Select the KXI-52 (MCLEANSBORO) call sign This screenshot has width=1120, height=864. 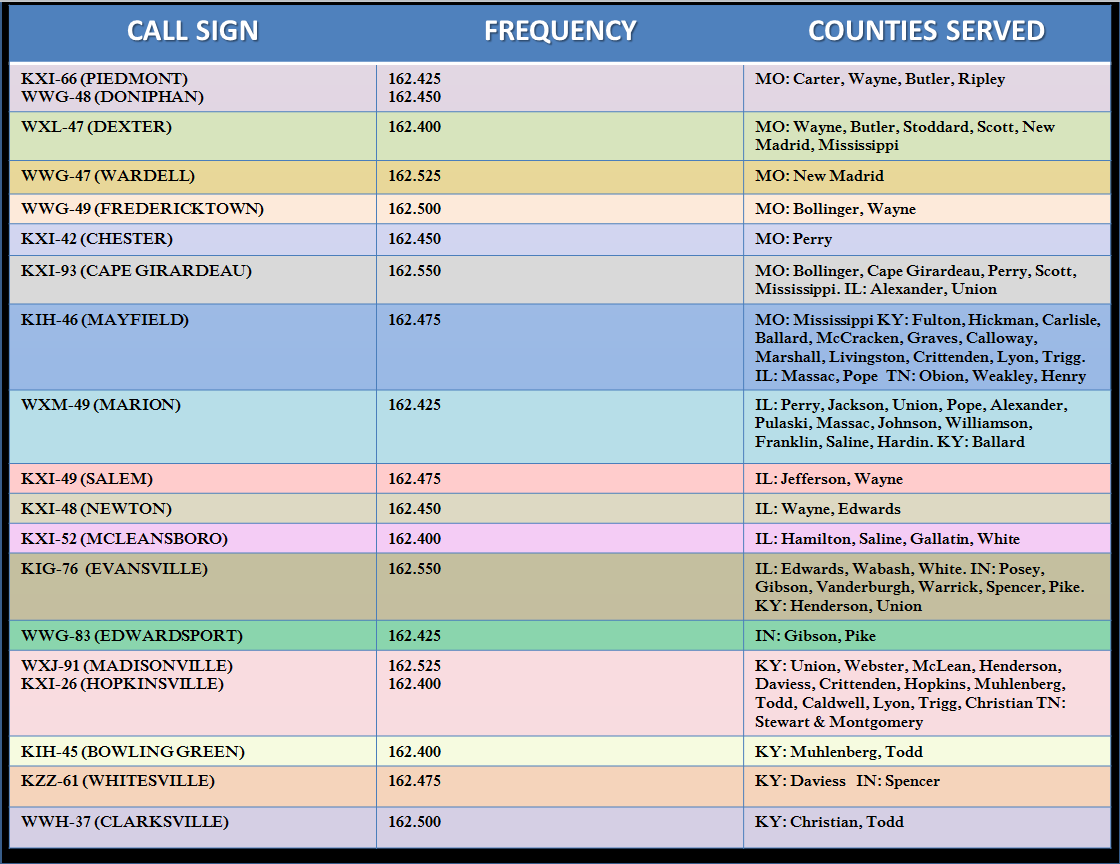[124, 539]
